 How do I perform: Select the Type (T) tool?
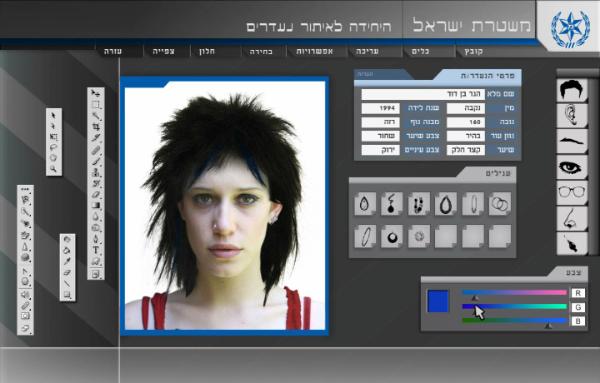tap(96, 250)
